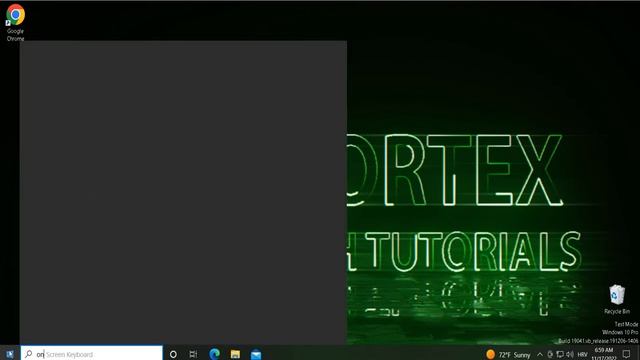Switch input language via HRV indicator
The width and height of the screenshot is (640, 360).
[x=582, y=354]
